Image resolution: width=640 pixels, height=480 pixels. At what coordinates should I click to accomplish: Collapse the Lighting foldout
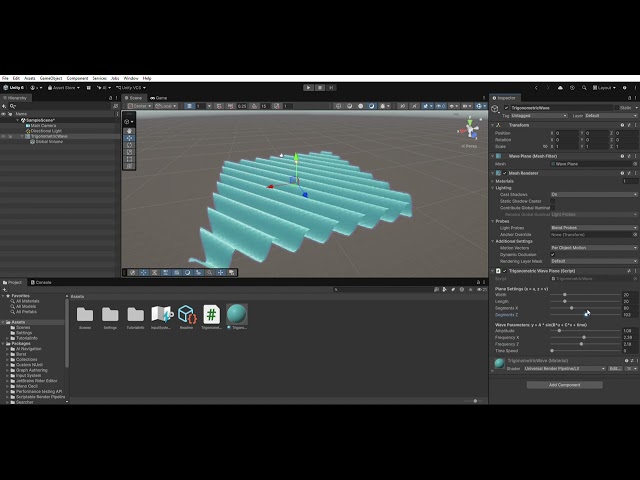pos(493,188)
